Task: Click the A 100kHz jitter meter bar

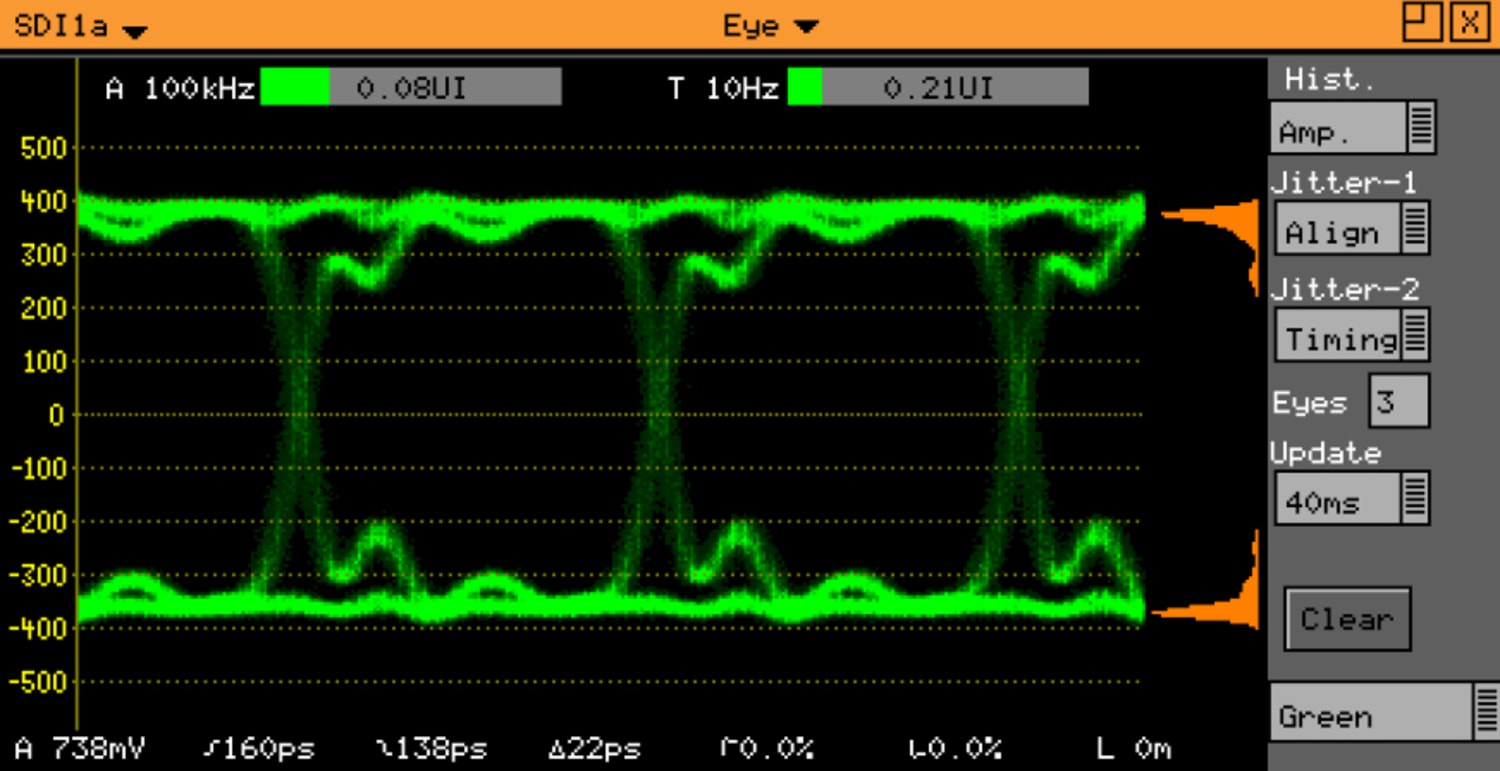Action: (411, 87)
